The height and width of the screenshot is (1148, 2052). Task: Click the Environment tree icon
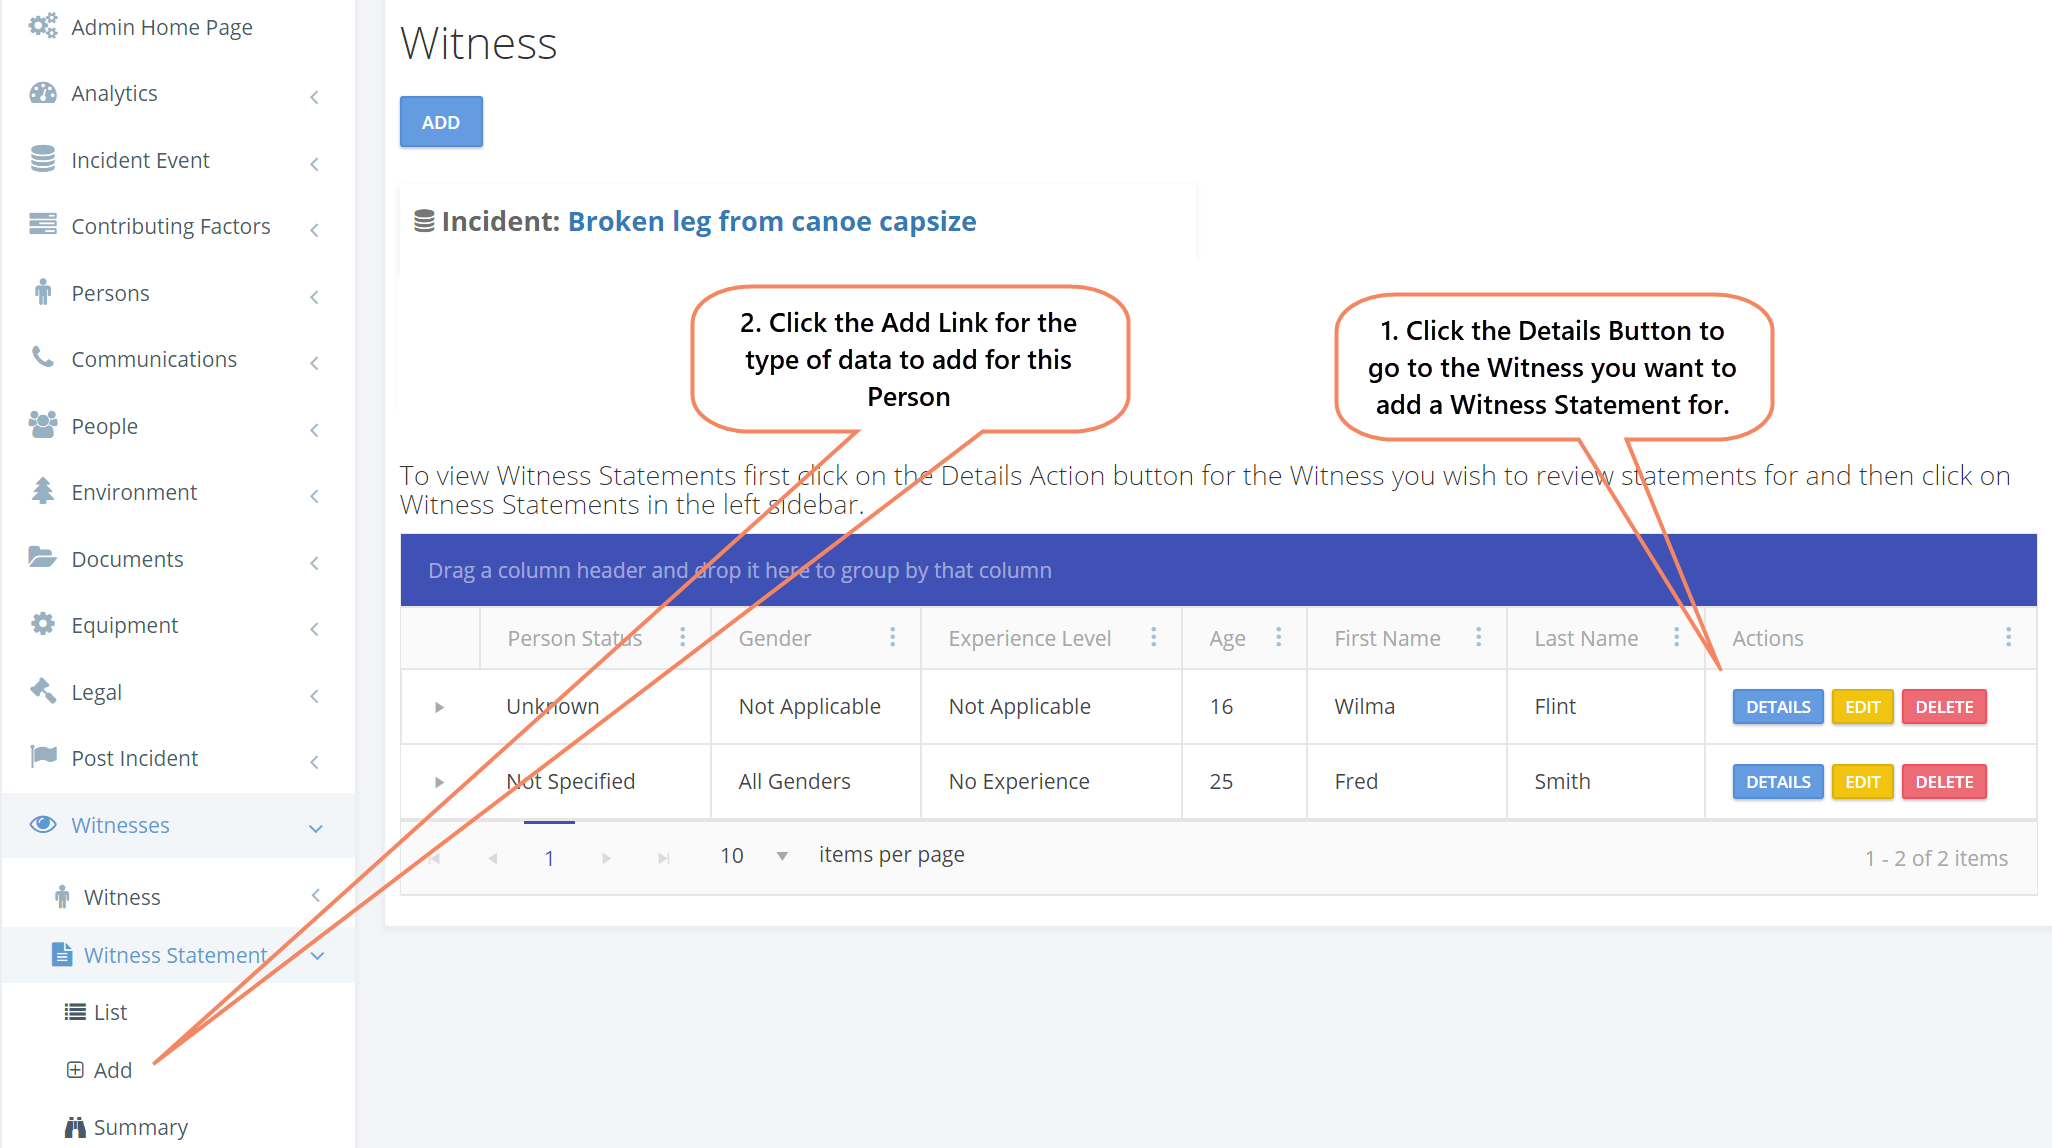tap(43, 491)
